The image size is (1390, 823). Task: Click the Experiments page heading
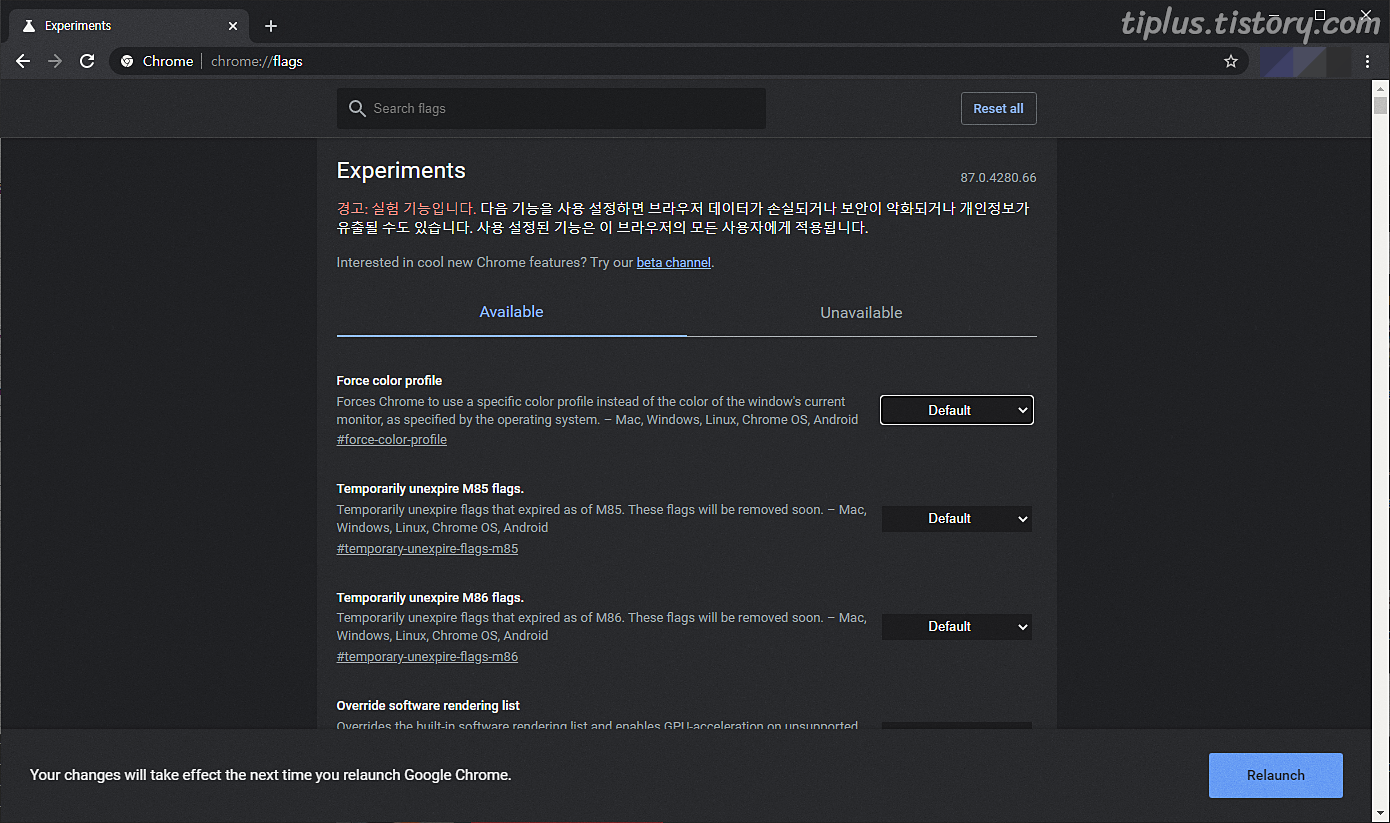coord(401,170)
